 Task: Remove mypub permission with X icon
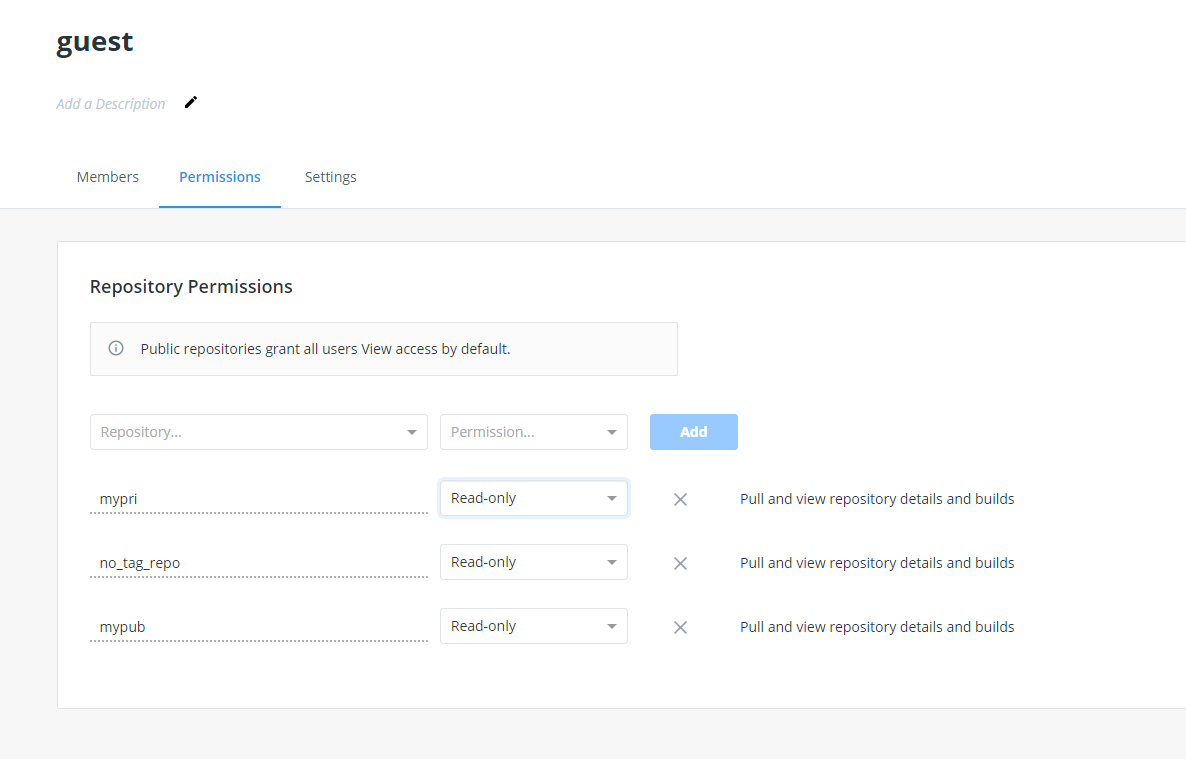point(680,627)
